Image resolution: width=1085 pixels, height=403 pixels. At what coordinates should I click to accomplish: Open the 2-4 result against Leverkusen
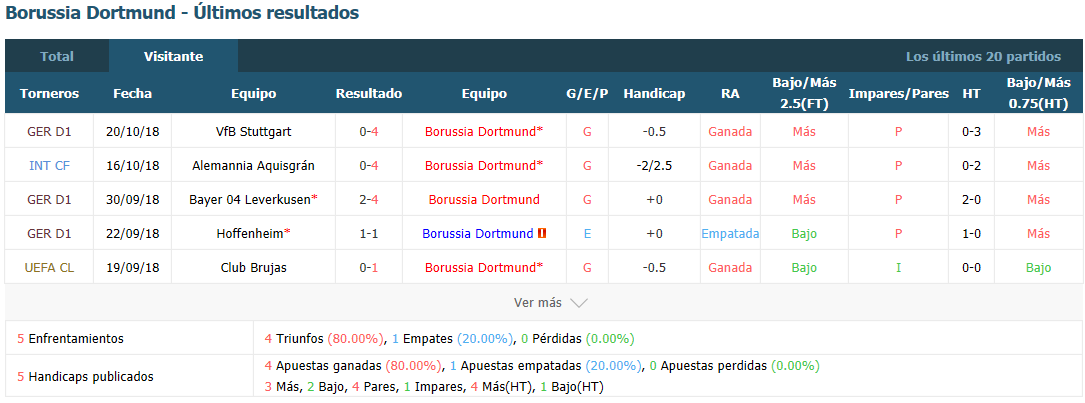tap(369, 199)
